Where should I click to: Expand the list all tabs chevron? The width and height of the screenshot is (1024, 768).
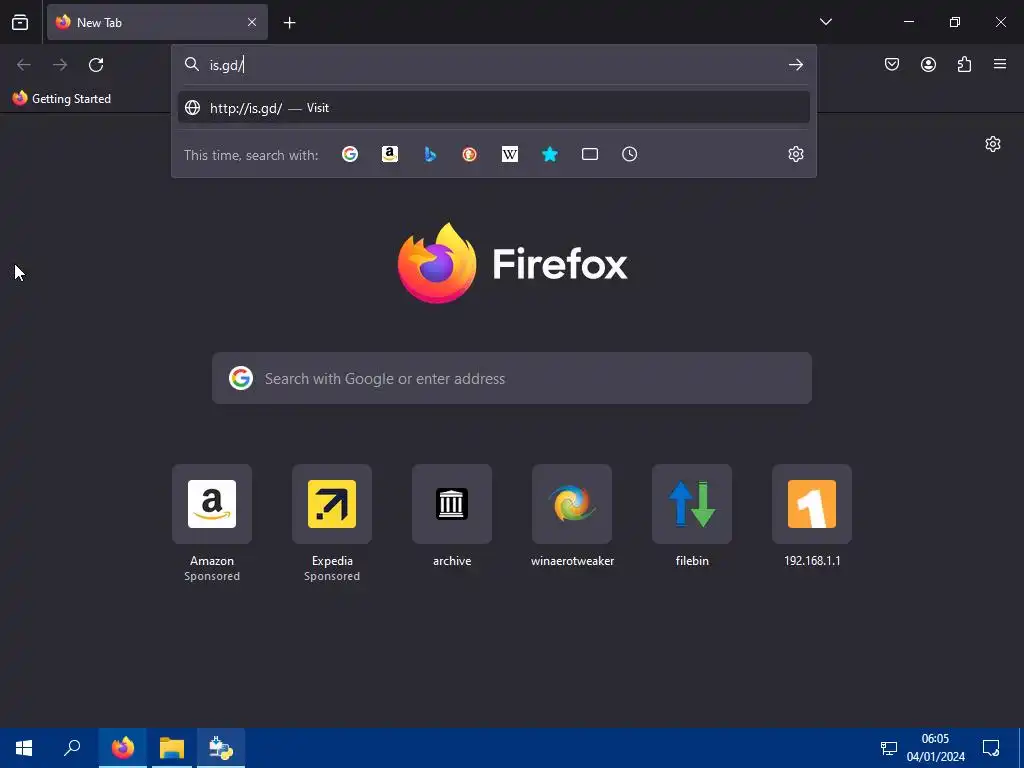coord(825,22)
